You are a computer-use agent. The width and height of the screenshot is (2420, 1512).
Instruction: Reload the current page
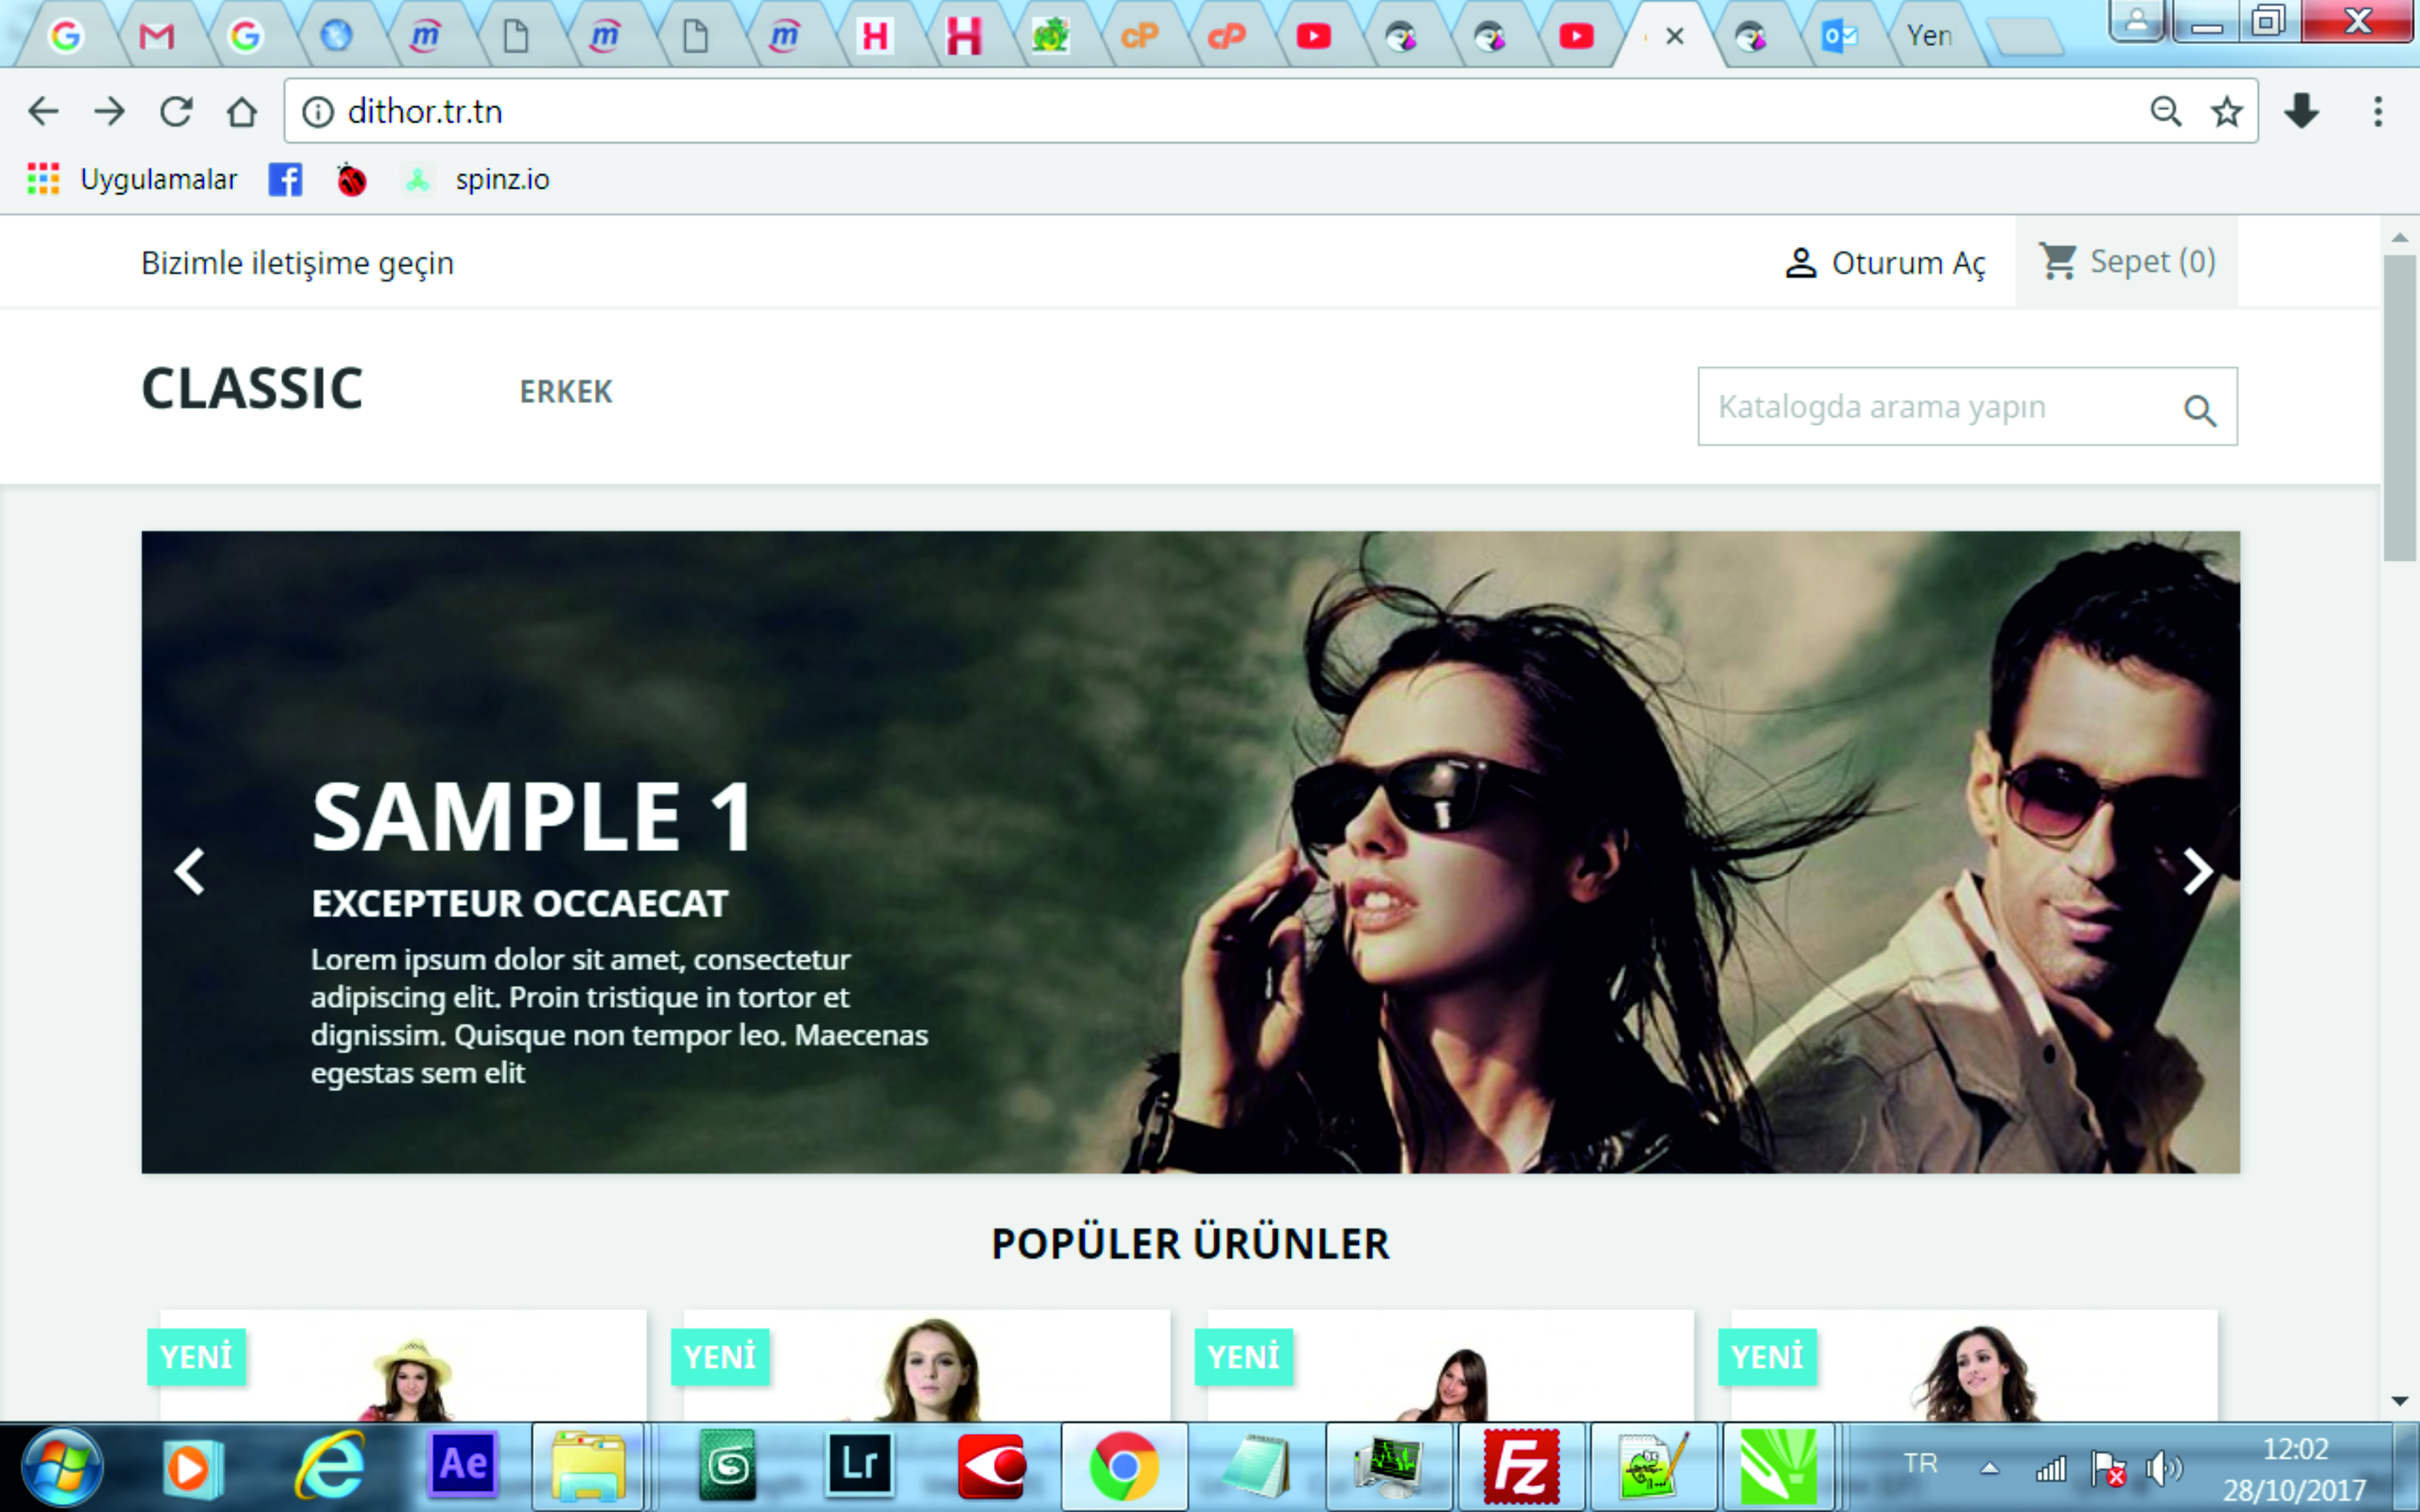pos(176,111)
